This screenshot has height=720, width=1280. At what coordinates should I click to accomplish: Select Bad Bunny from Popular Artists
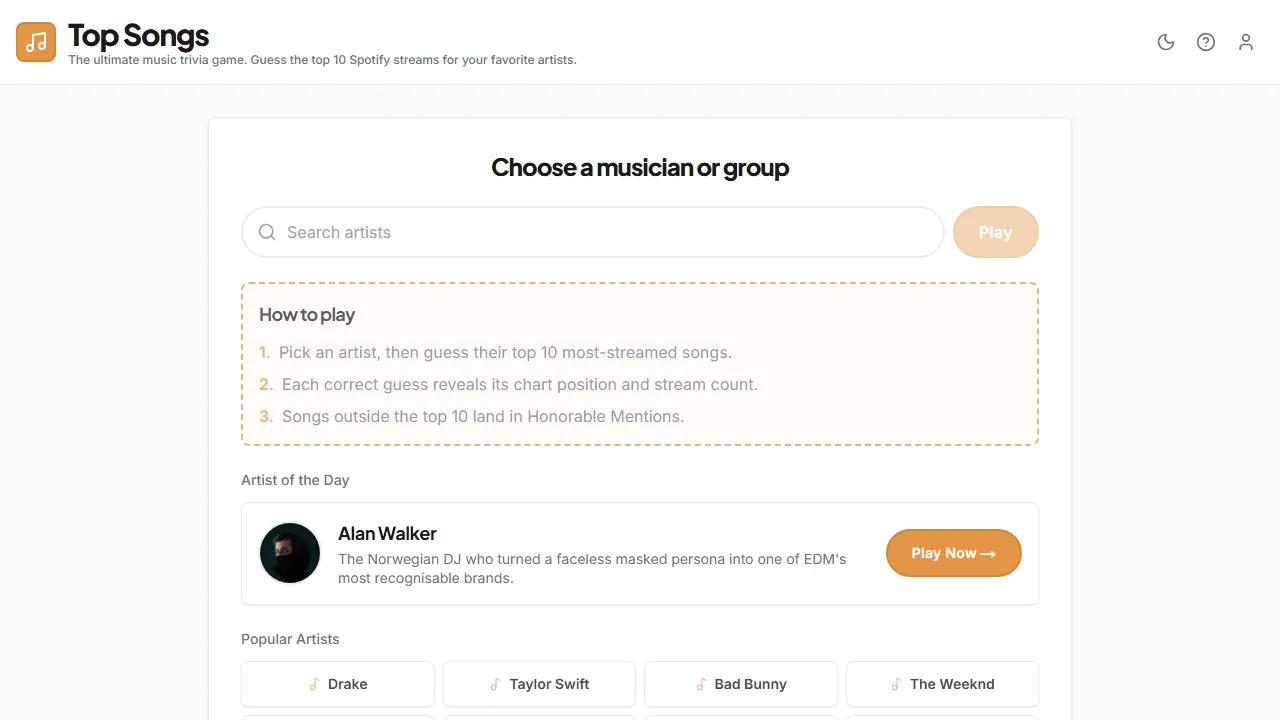[740, 684]
